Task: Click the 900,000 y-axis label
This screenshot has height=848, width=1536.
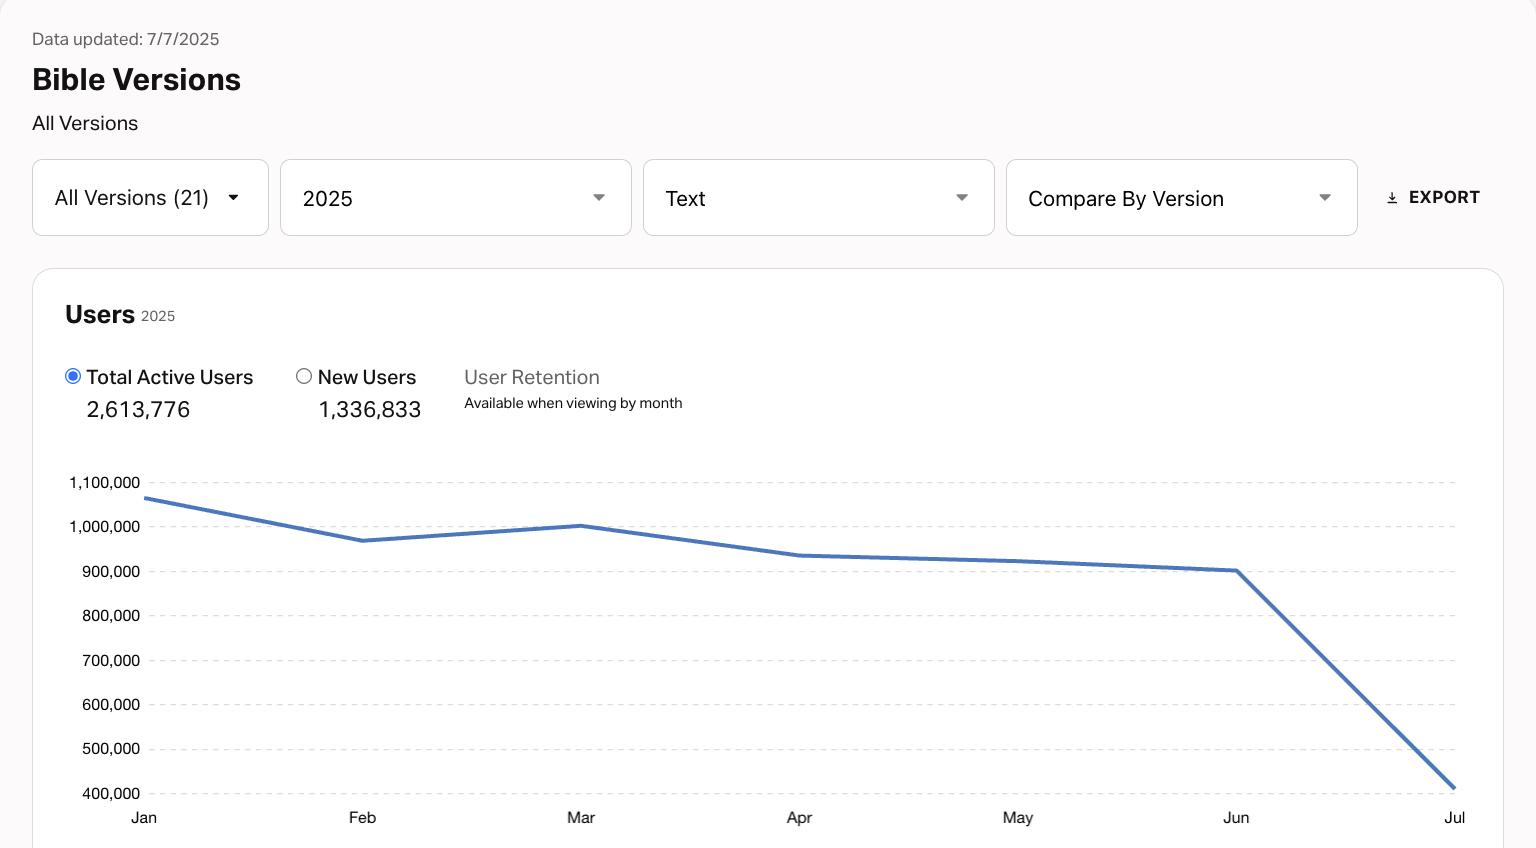Action: pyautogui.click(x=111, y=572)
